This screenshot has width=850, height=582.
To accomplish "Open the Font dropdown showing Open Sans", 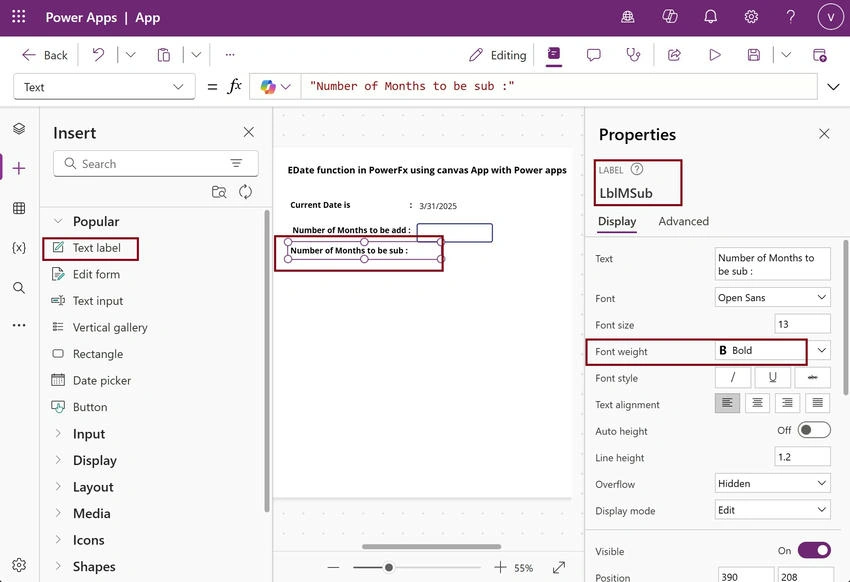I will point(772,298).
